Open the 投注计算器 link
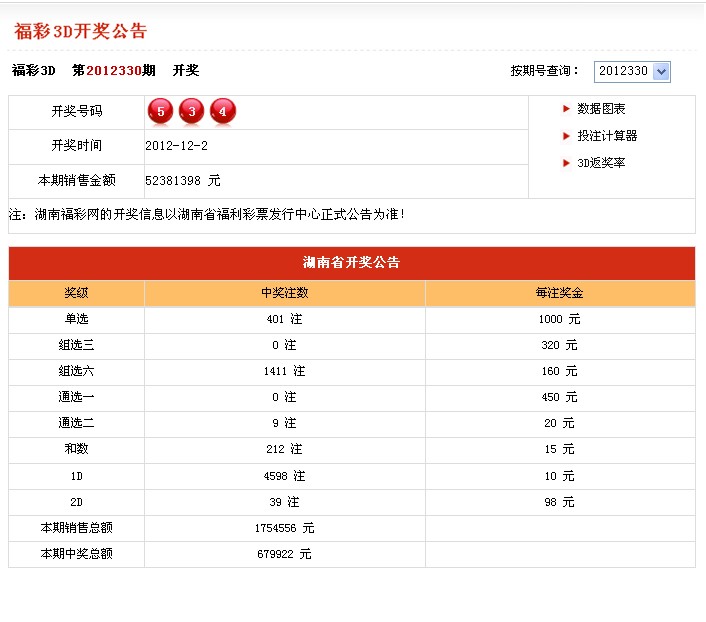This screenshot has width=706, height=622. click(x=607, y=136)
